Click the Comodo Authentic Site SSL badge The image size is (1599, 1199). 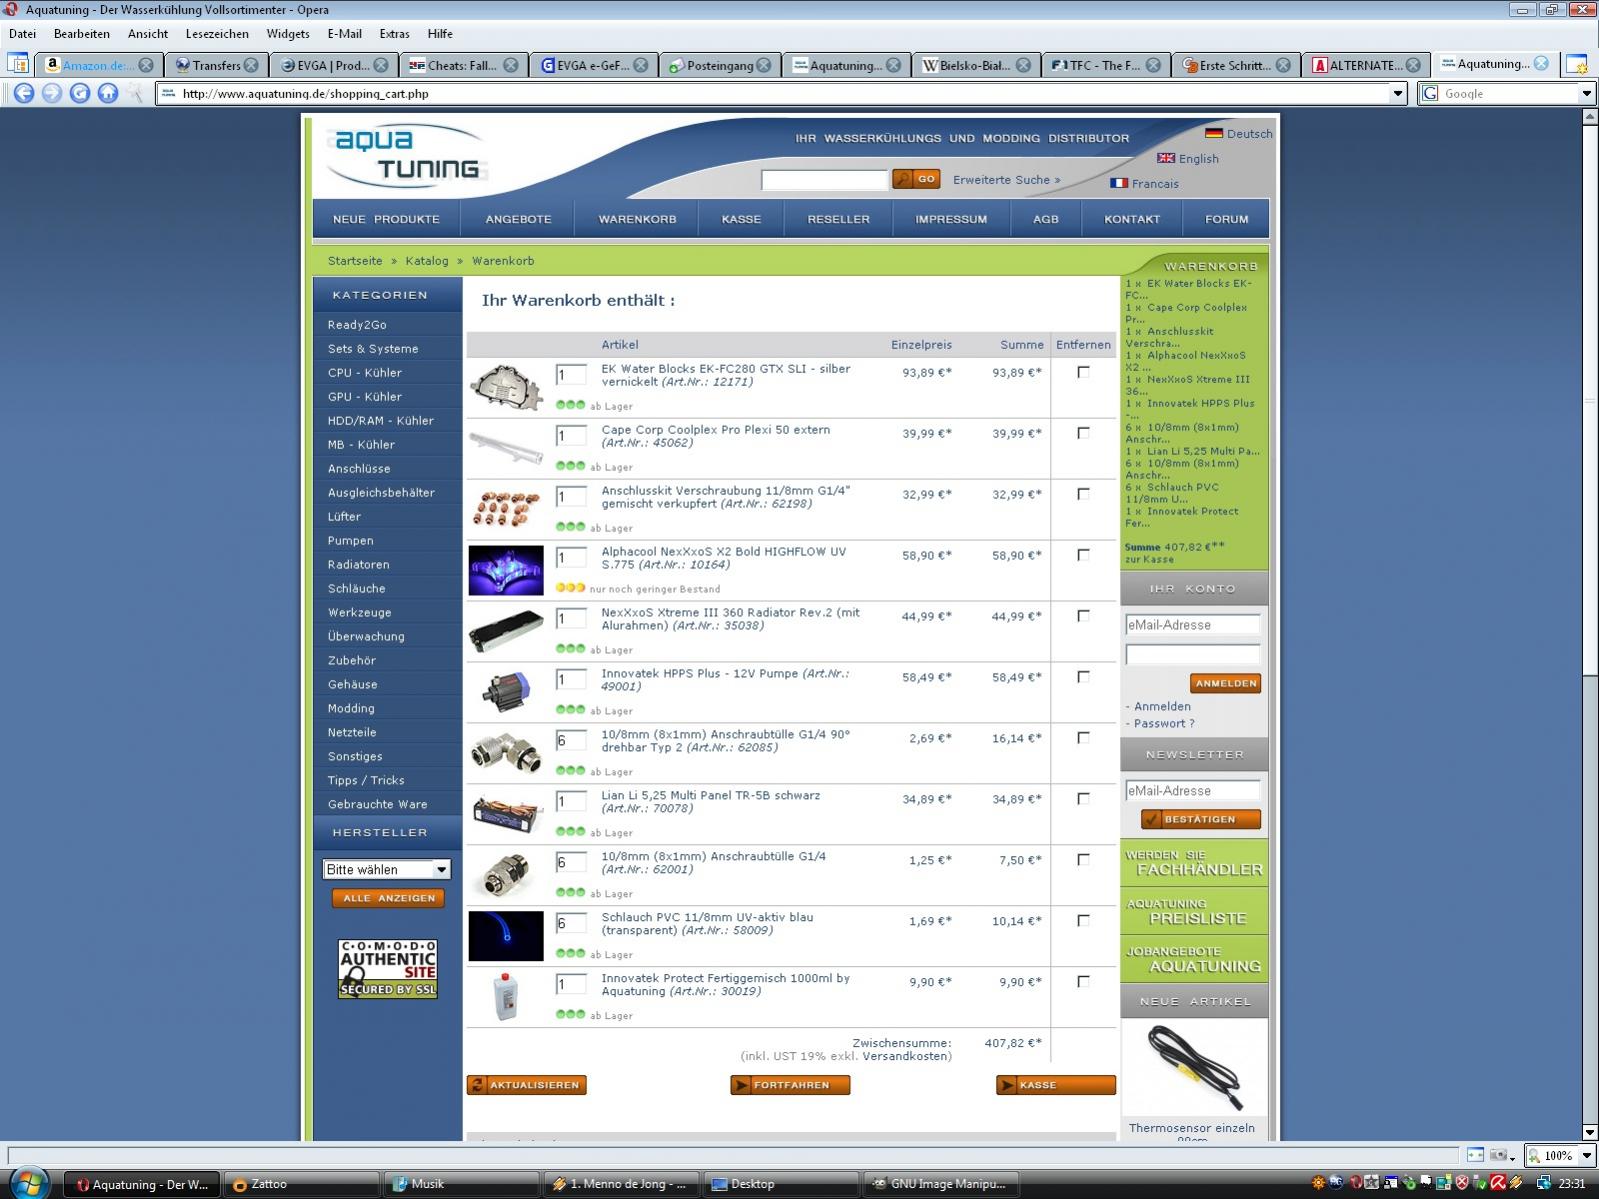click(387, 969)
